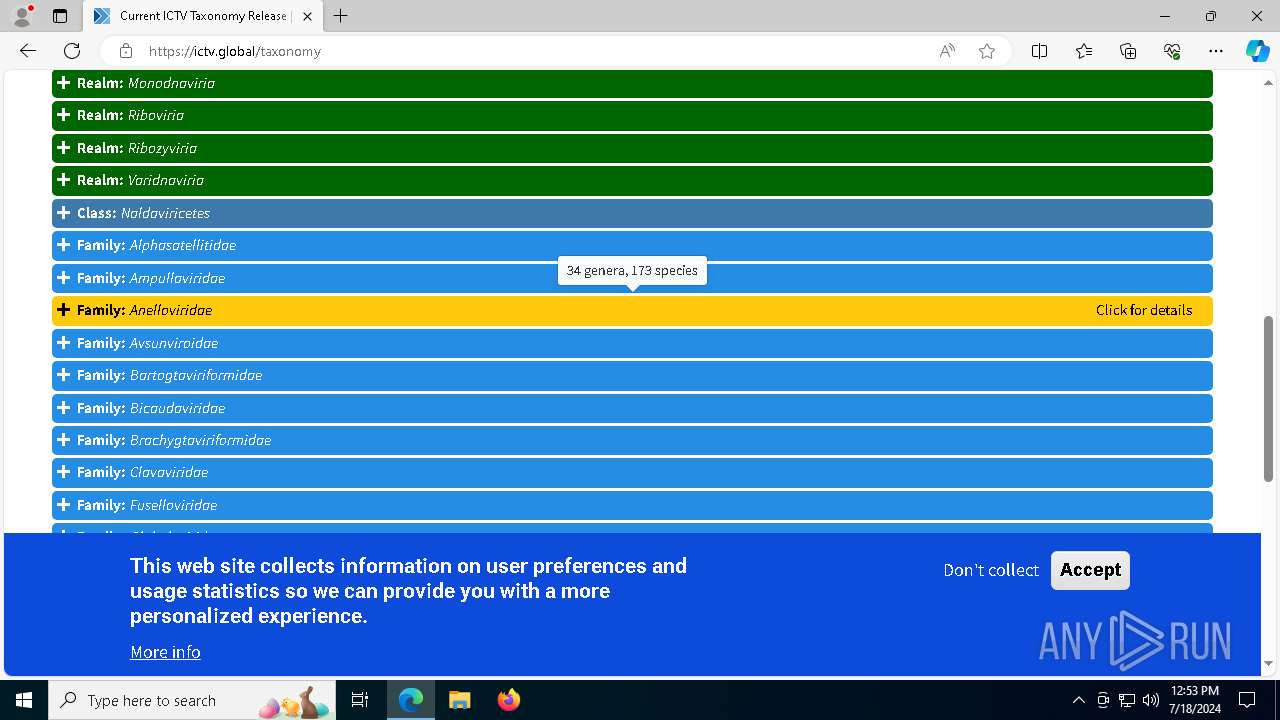
Task: Open the Windows Start menu
Action: pos(24,700)
